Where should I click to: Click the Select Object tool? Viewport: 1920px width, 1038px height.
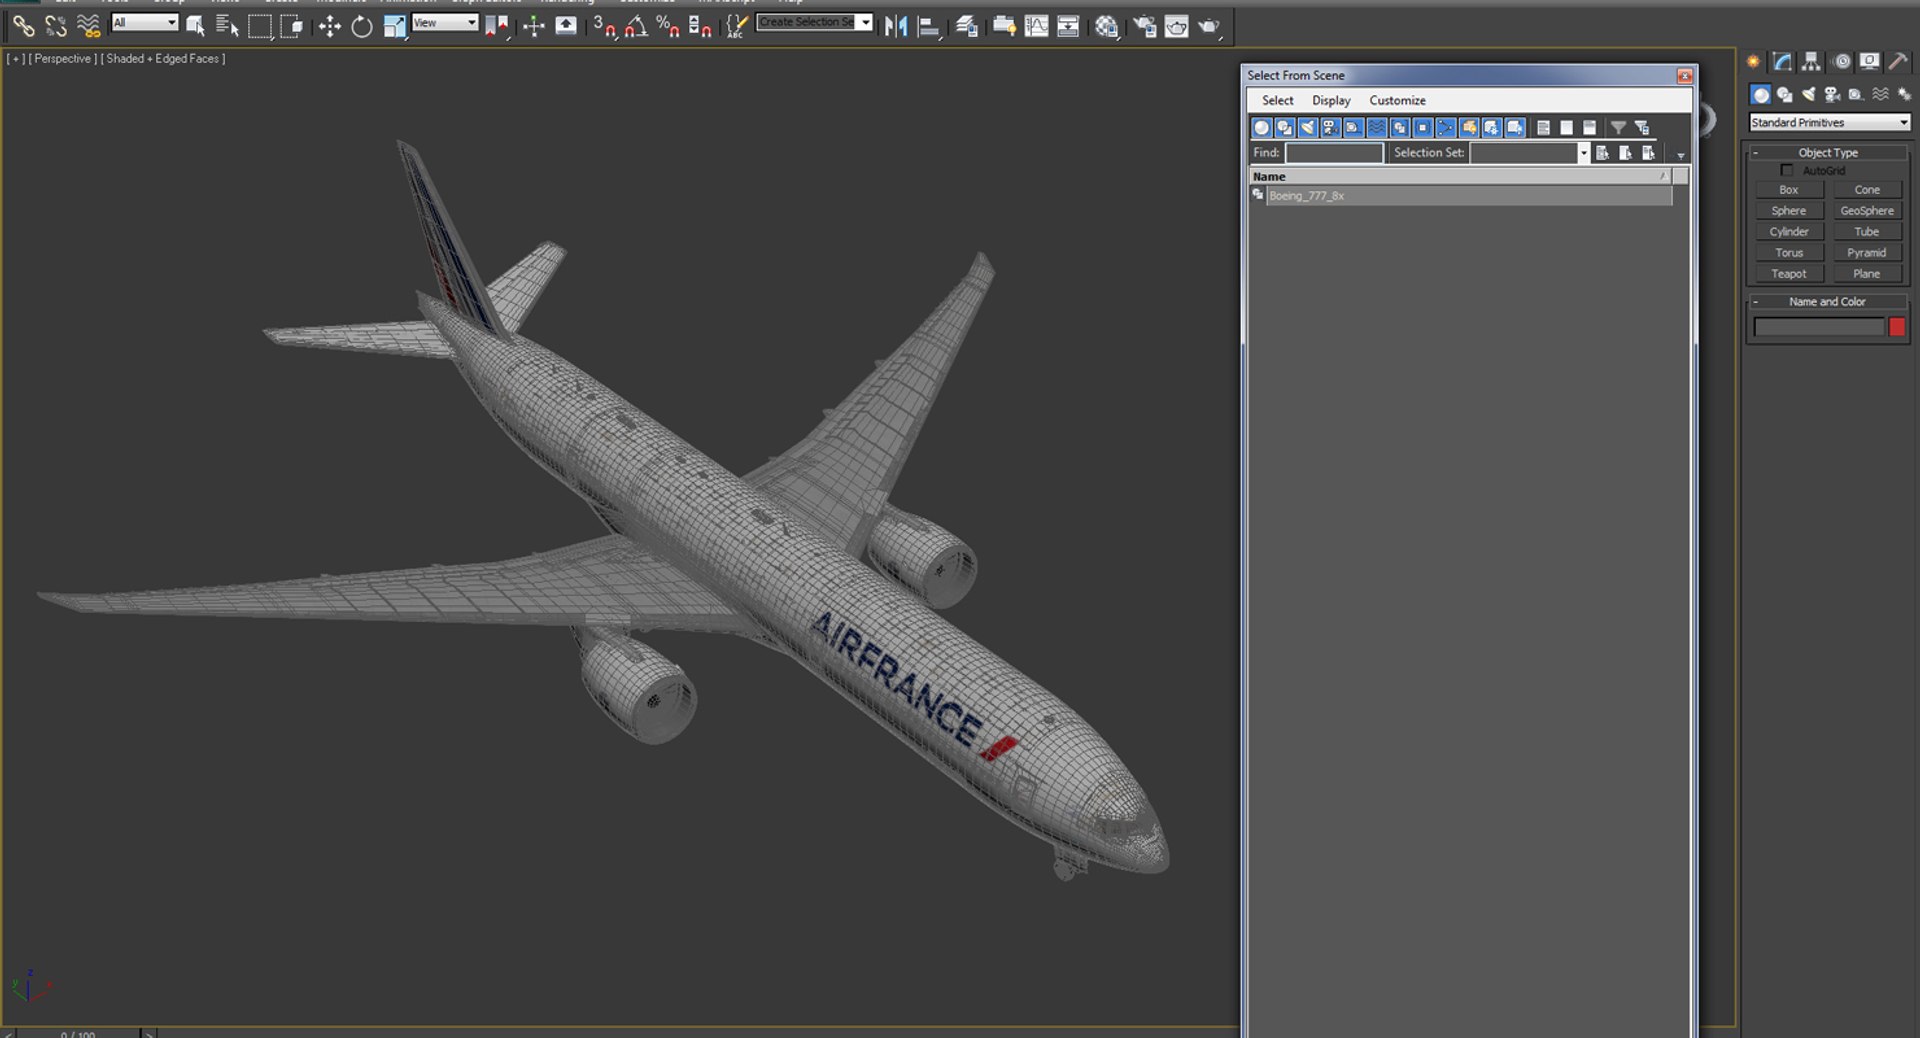pyautogui.click(x=195, y=26)
